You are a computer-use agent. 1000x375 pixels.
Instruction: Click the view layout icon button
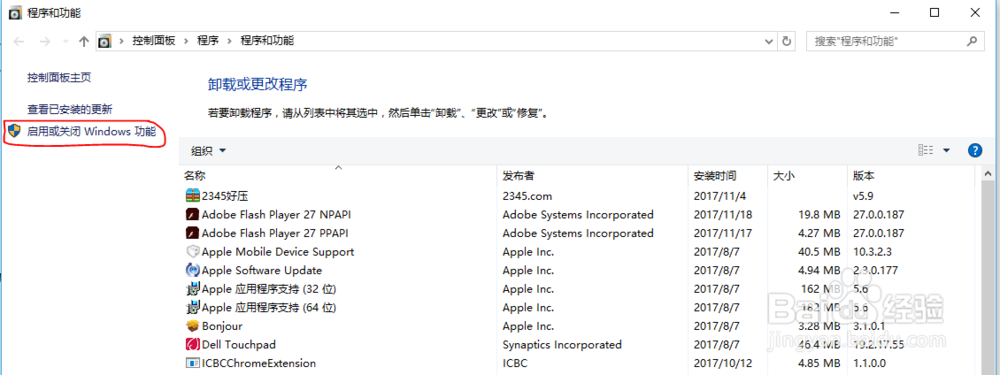[925, 151]
